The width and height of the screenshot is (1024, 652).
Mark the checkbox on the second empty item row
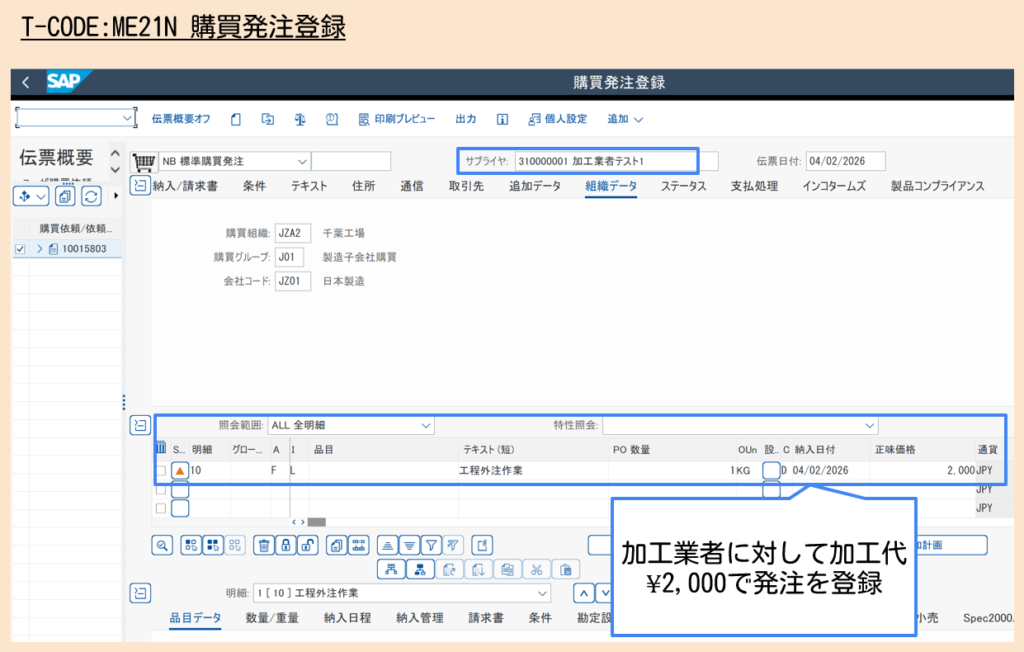click(163, 507)
